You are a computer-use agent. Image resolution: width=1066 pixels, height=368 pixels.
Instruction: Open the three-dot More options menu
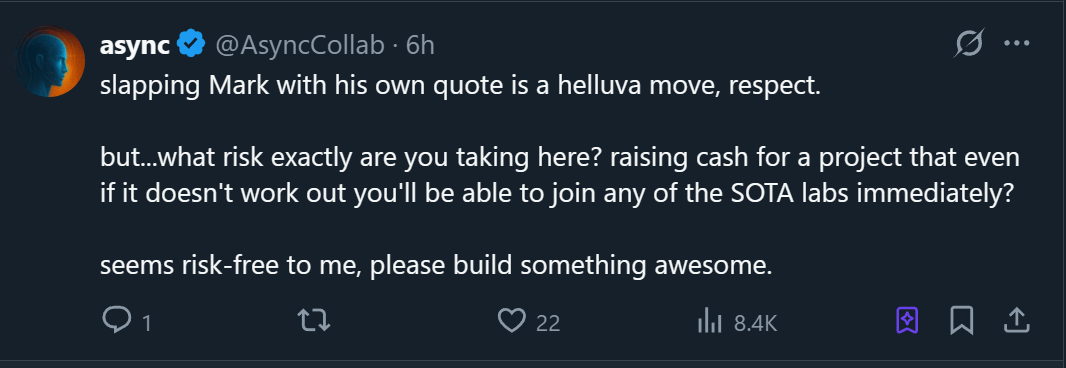pyautogui.click(x=1016, y=44)
